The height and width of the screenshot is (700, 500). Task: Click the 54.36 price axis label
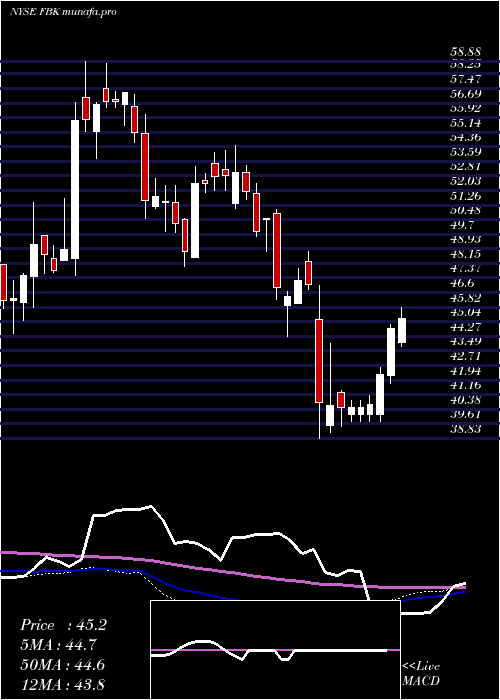[465, 137]
